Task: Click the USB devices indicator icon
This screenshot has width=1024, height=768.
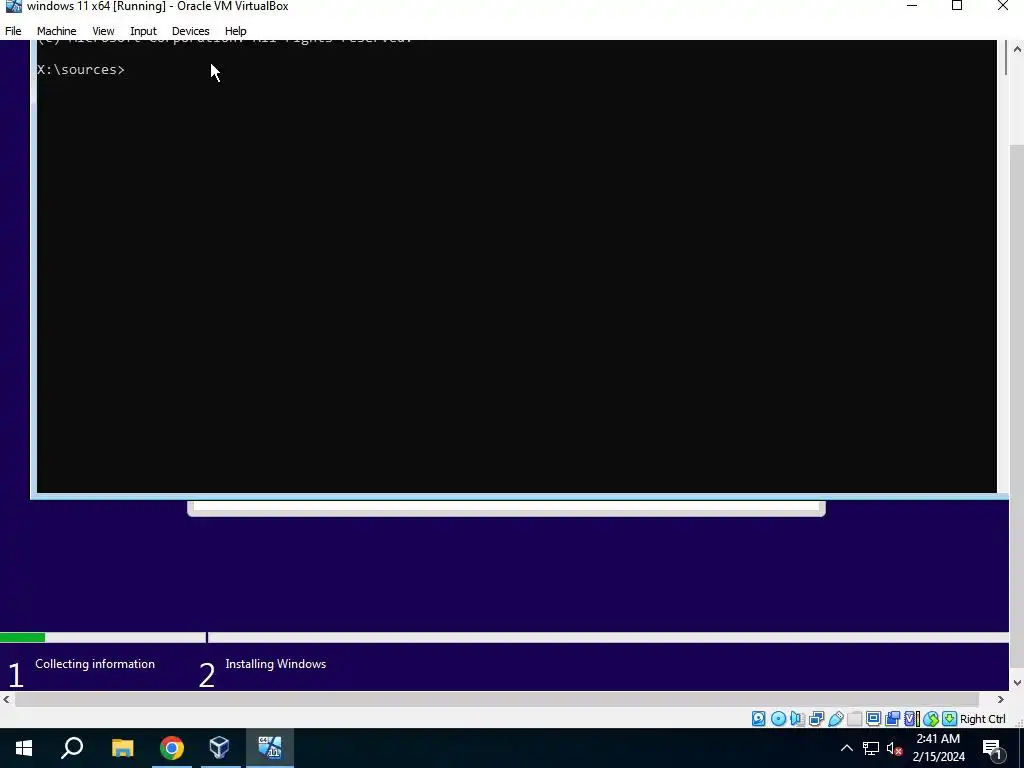Action: click(836, 718)
